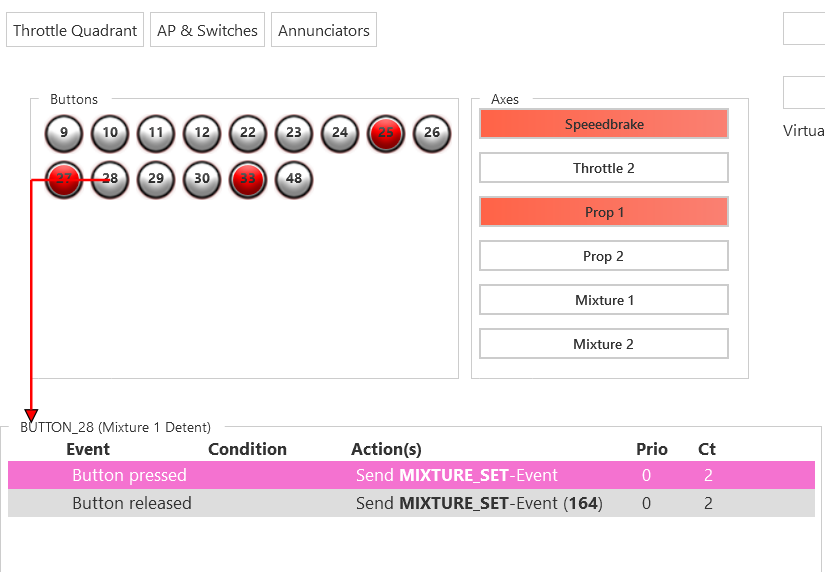
Task: Click the Mixture 2 axis button
Action: 604,344
